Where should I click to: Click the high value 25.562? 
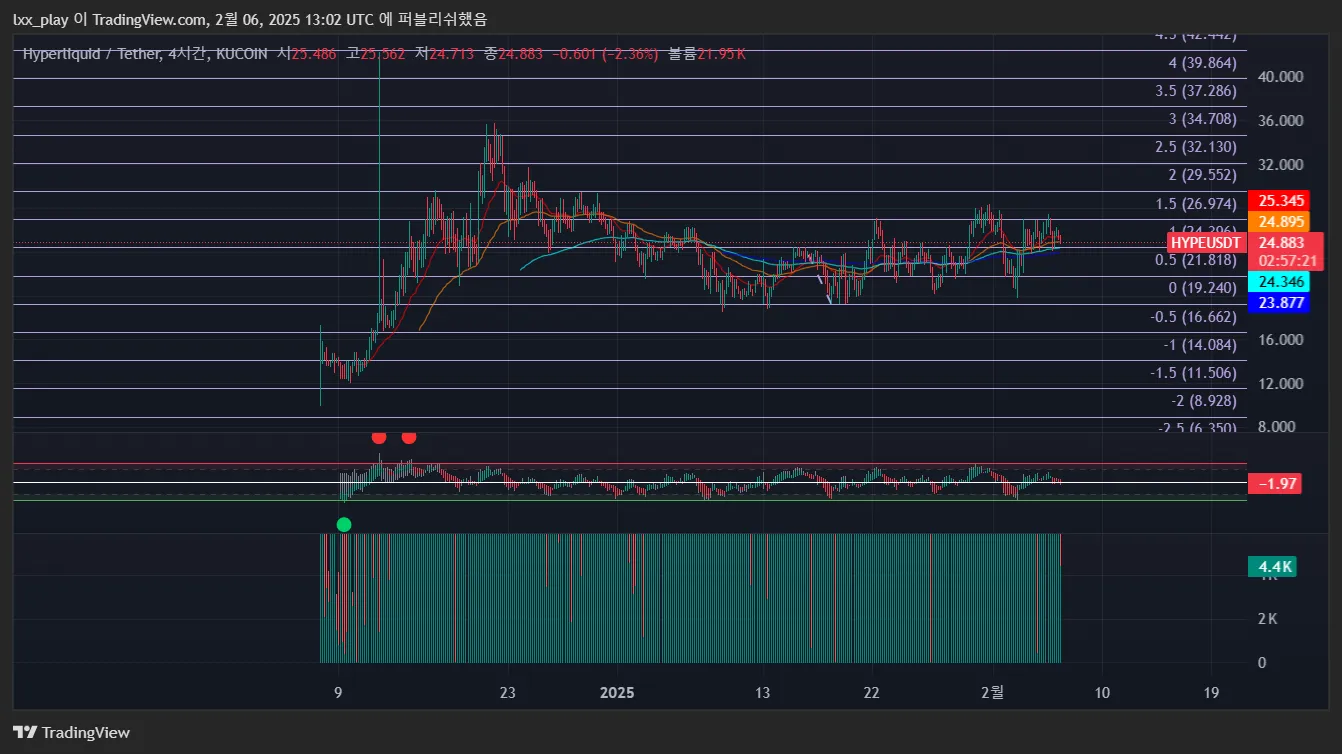click(382, 54)
